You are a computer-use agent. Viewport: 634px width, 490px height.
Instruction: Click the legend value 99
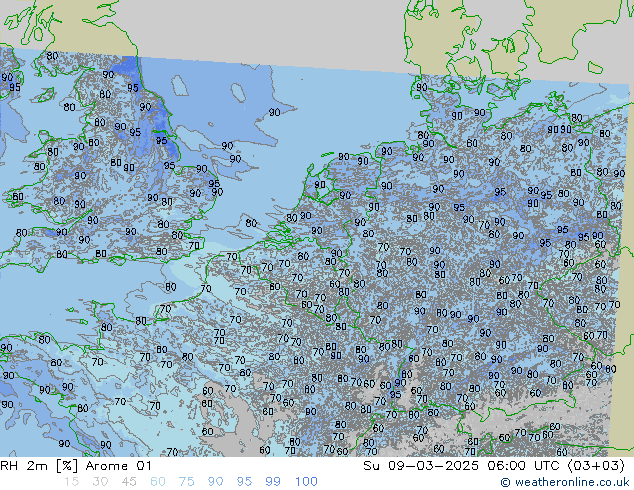pyautogui.click(x=273, y=482)
